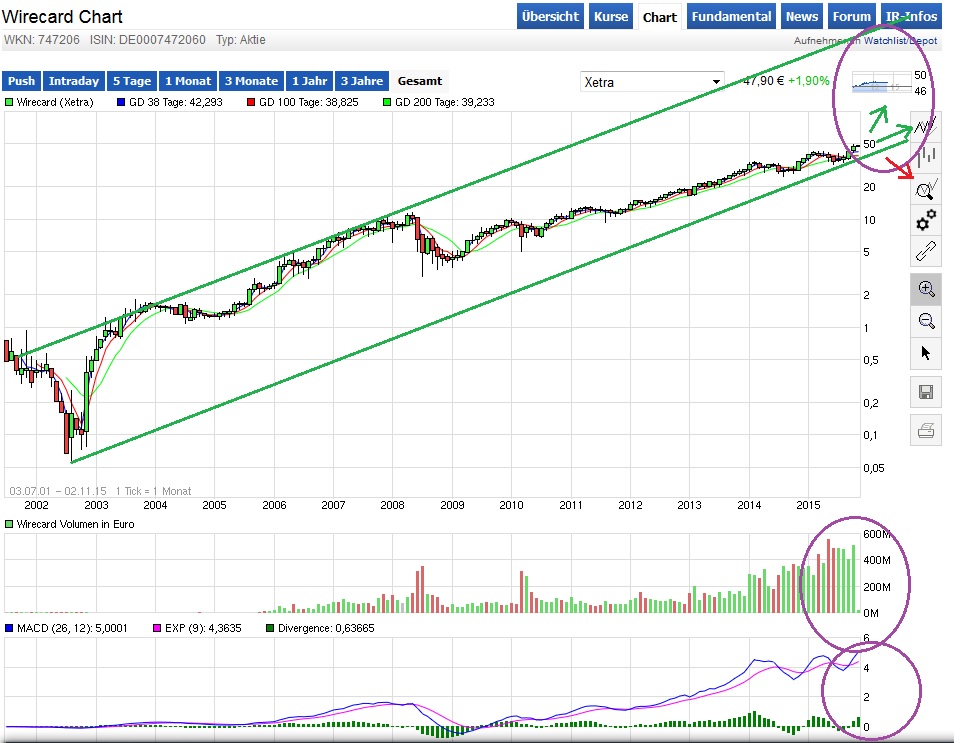960x743 pixels.
Task: Click the GD 100 Tage red swatch
Action: coord(250,102)
